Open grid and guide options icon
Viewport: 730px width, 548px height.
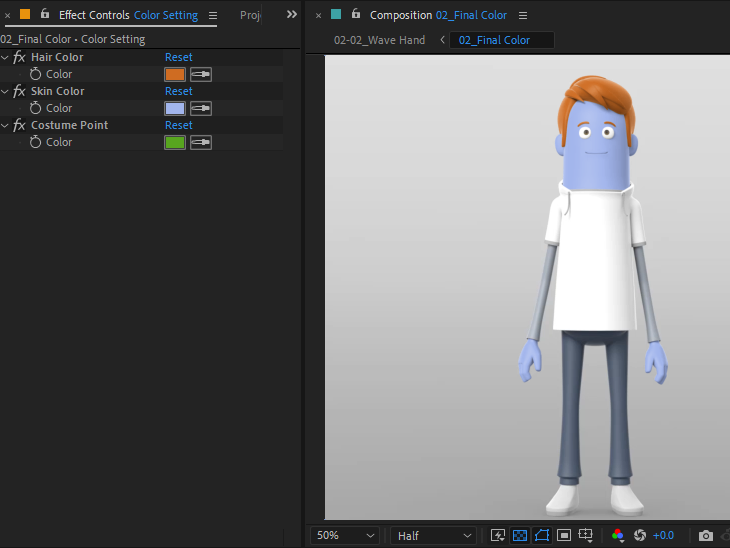[x=586, y=535]
